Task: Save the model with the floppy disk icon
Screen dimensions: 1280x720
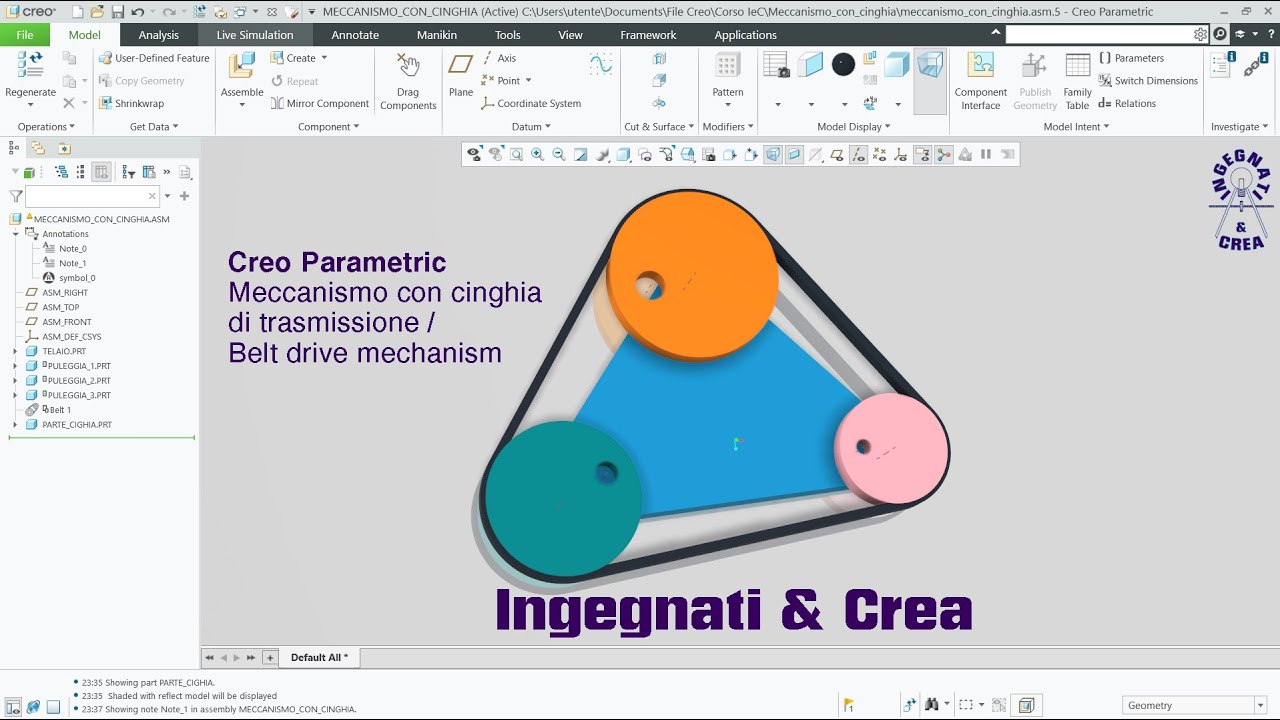Action: pos(117,12)
